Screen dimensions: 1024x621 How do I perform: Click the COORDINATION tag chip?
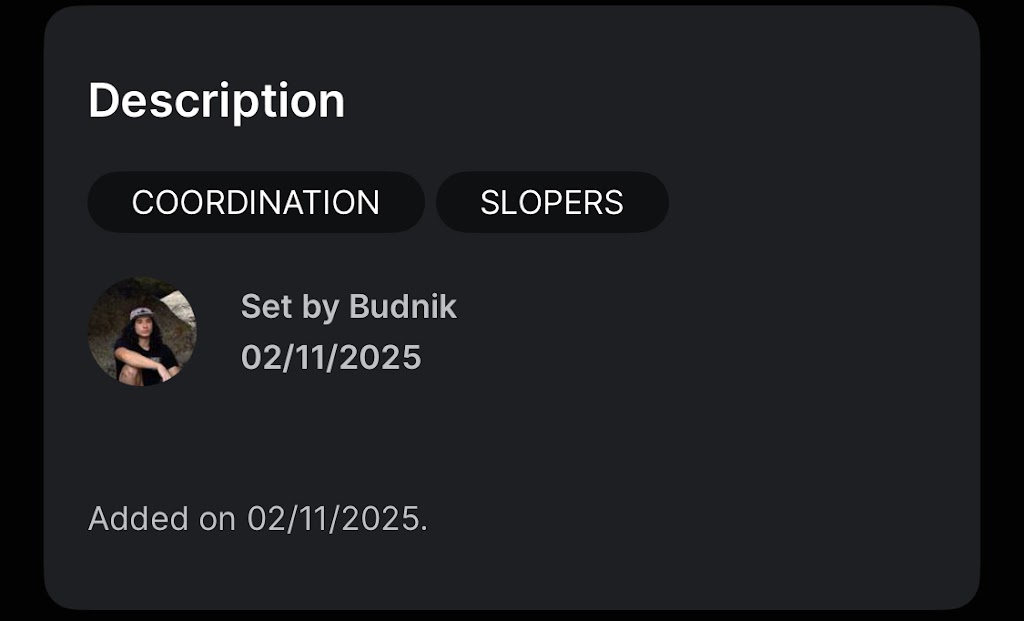click(x=256, y=202)
